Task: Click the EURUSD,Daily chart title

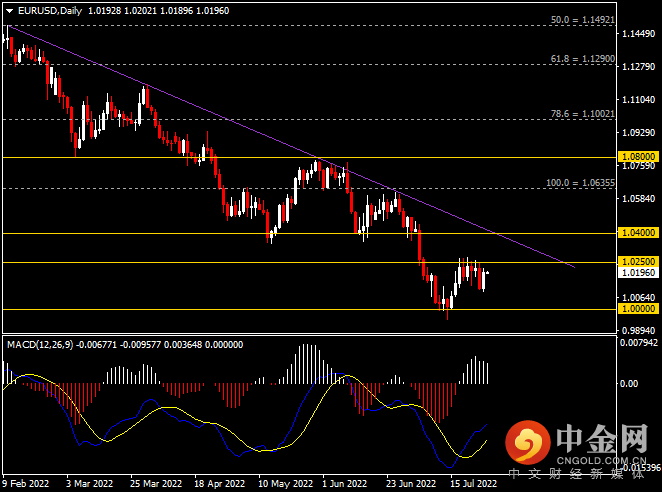Action: [50, 11]
